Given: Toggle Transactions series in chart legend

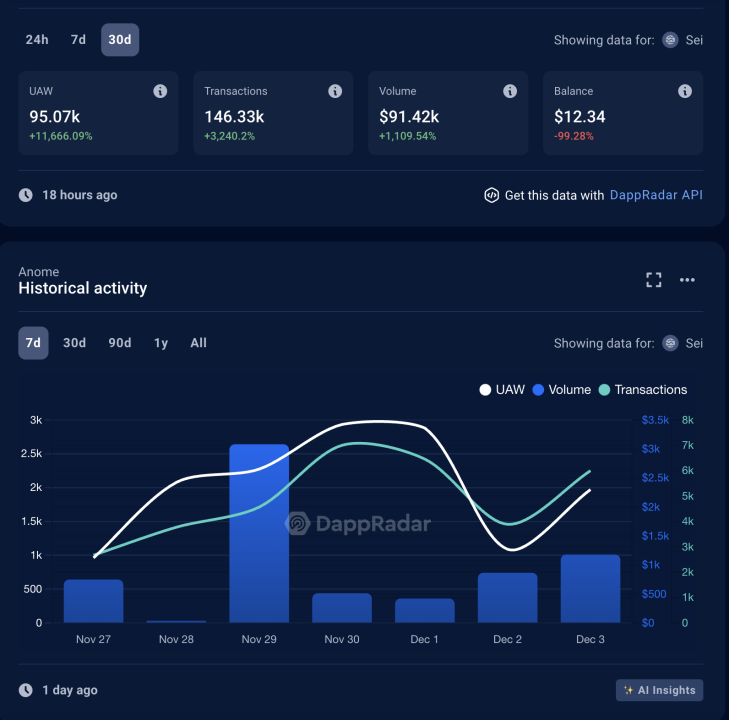Looking at the screenshot, I should click(x=643, y=390).
